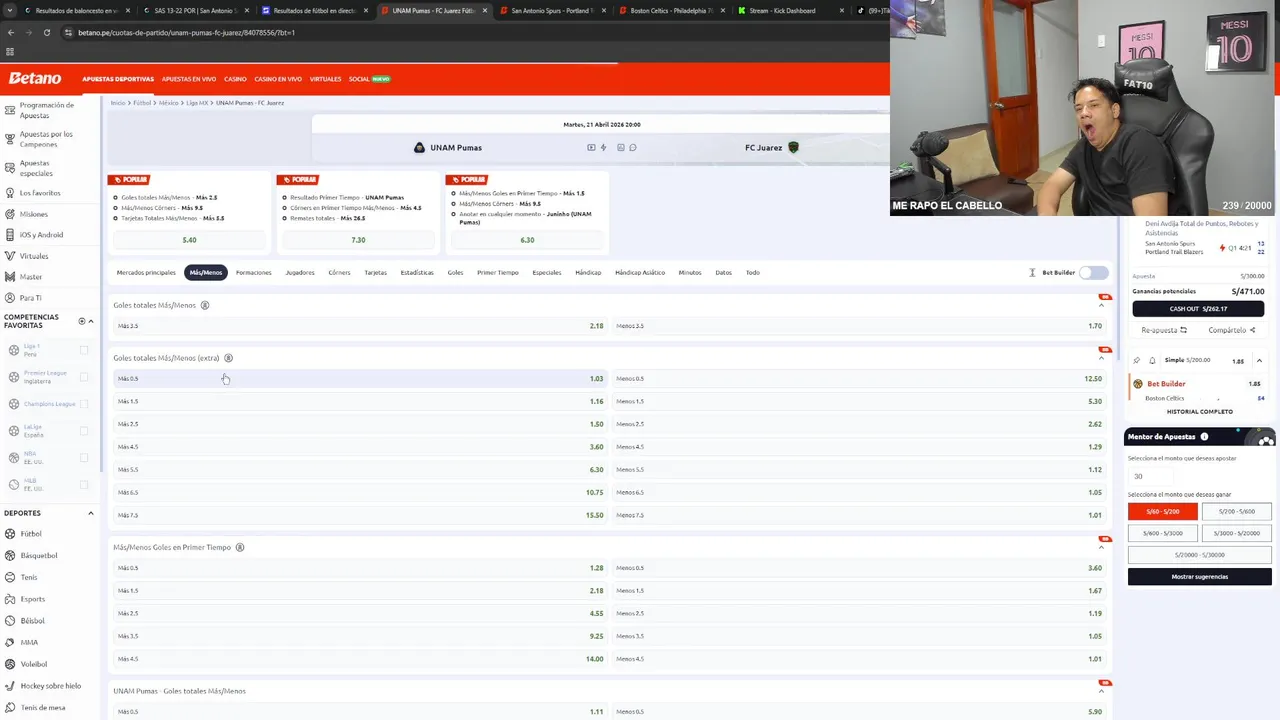Check the Premier League Inglaterra checkbox
The width and height of the screenshot is (1280, 720).
pyautogui.click(x=84, y=377)
